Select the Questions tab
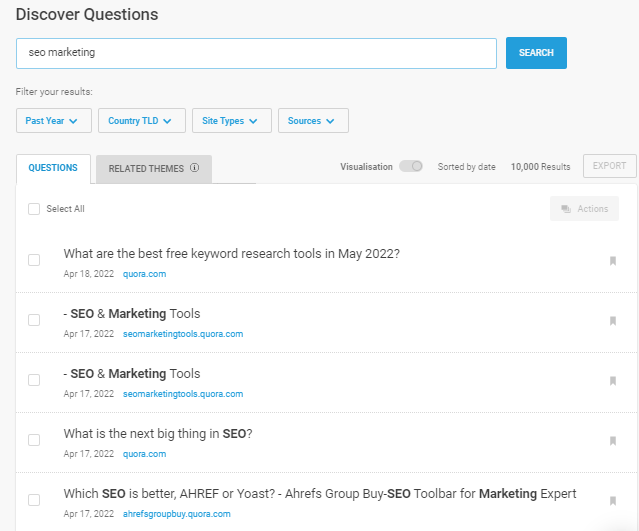639x531 pixels. [53, 168]
